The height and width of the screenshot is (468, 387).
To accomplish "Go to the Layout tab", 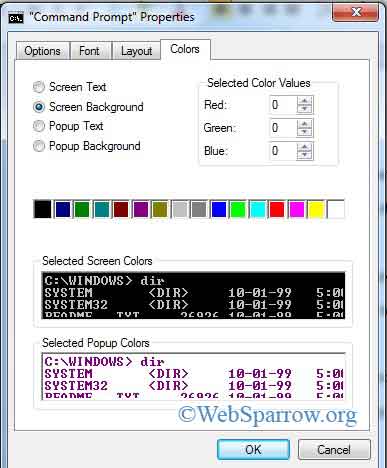I will [x=136, y=51].
